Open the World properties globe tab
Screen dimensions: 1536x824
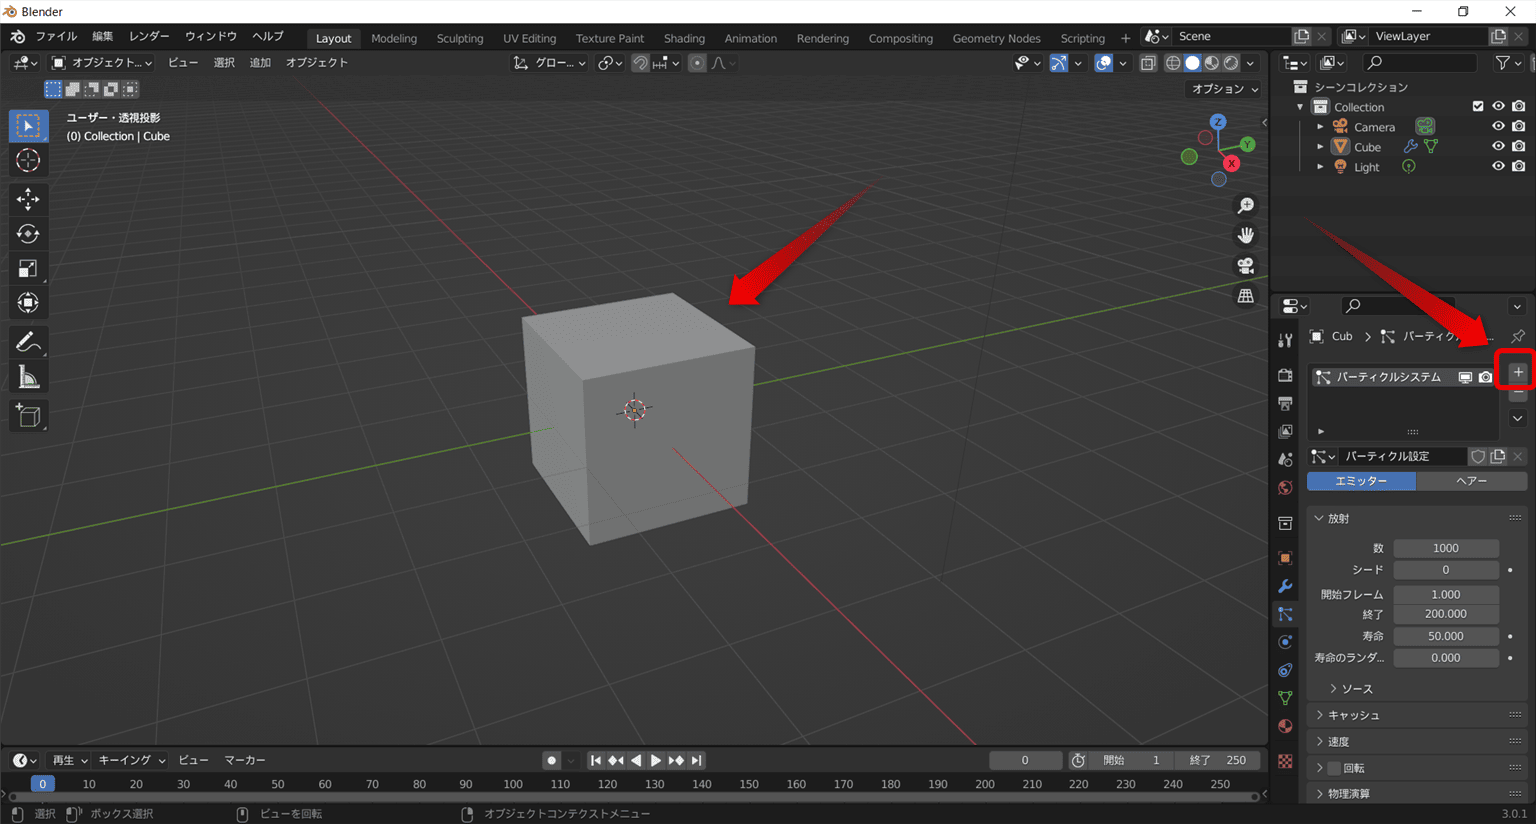click(1285, 487)
